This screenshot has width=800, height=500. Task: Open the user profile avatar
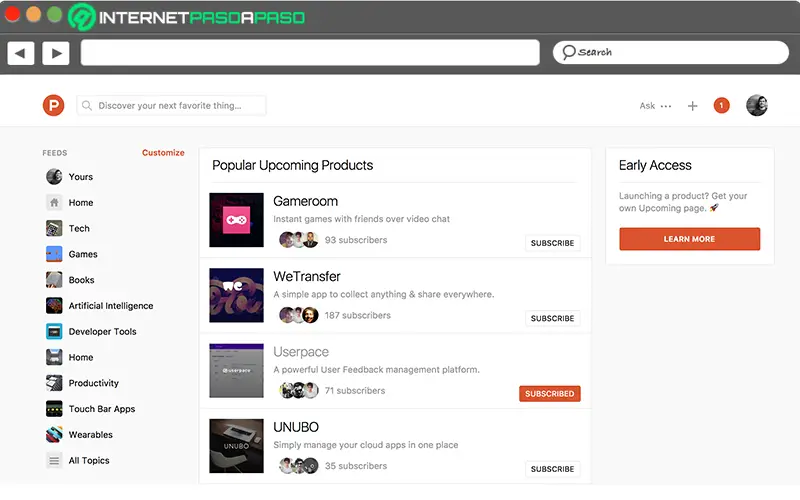click(757, 105)
